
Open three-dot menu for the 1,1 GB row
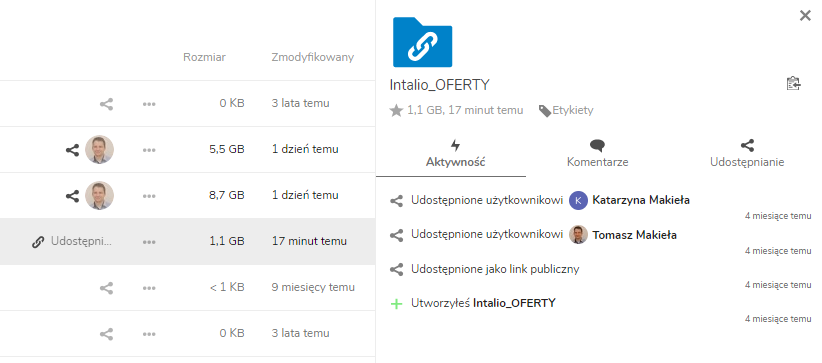coord(149,242)
